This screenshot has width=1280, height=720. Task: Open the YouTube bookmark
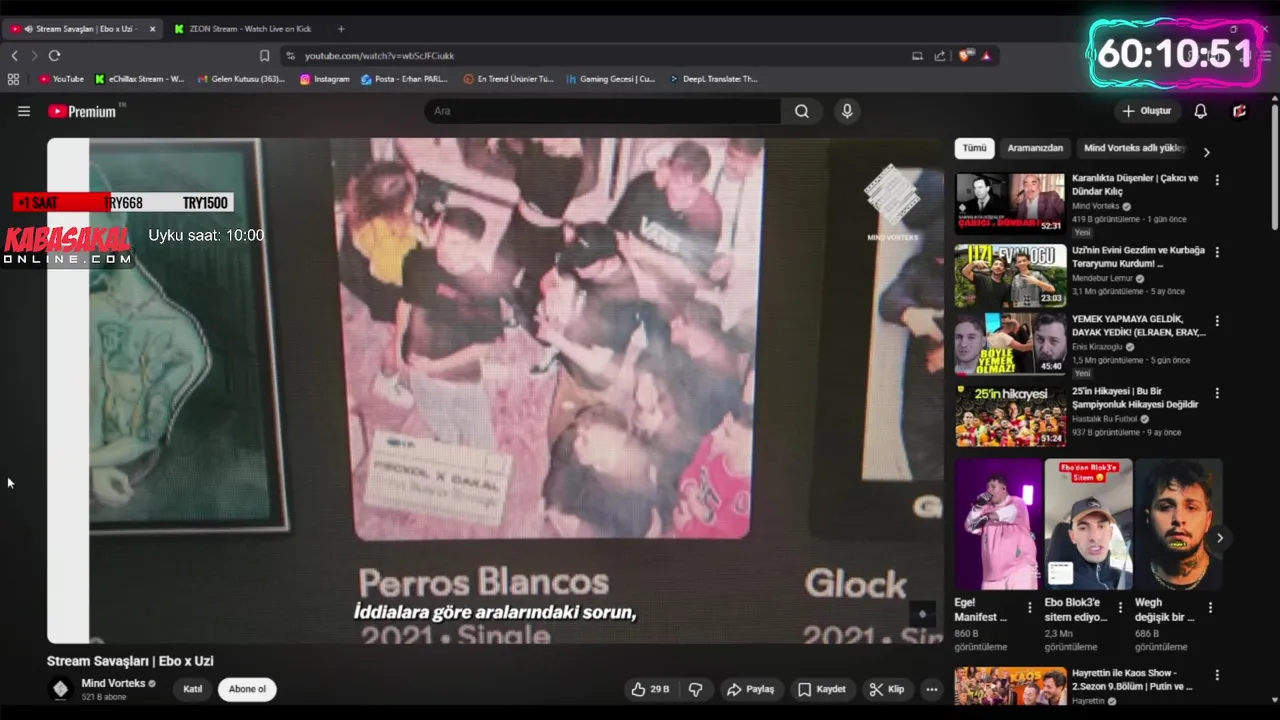tap(62, 79)
